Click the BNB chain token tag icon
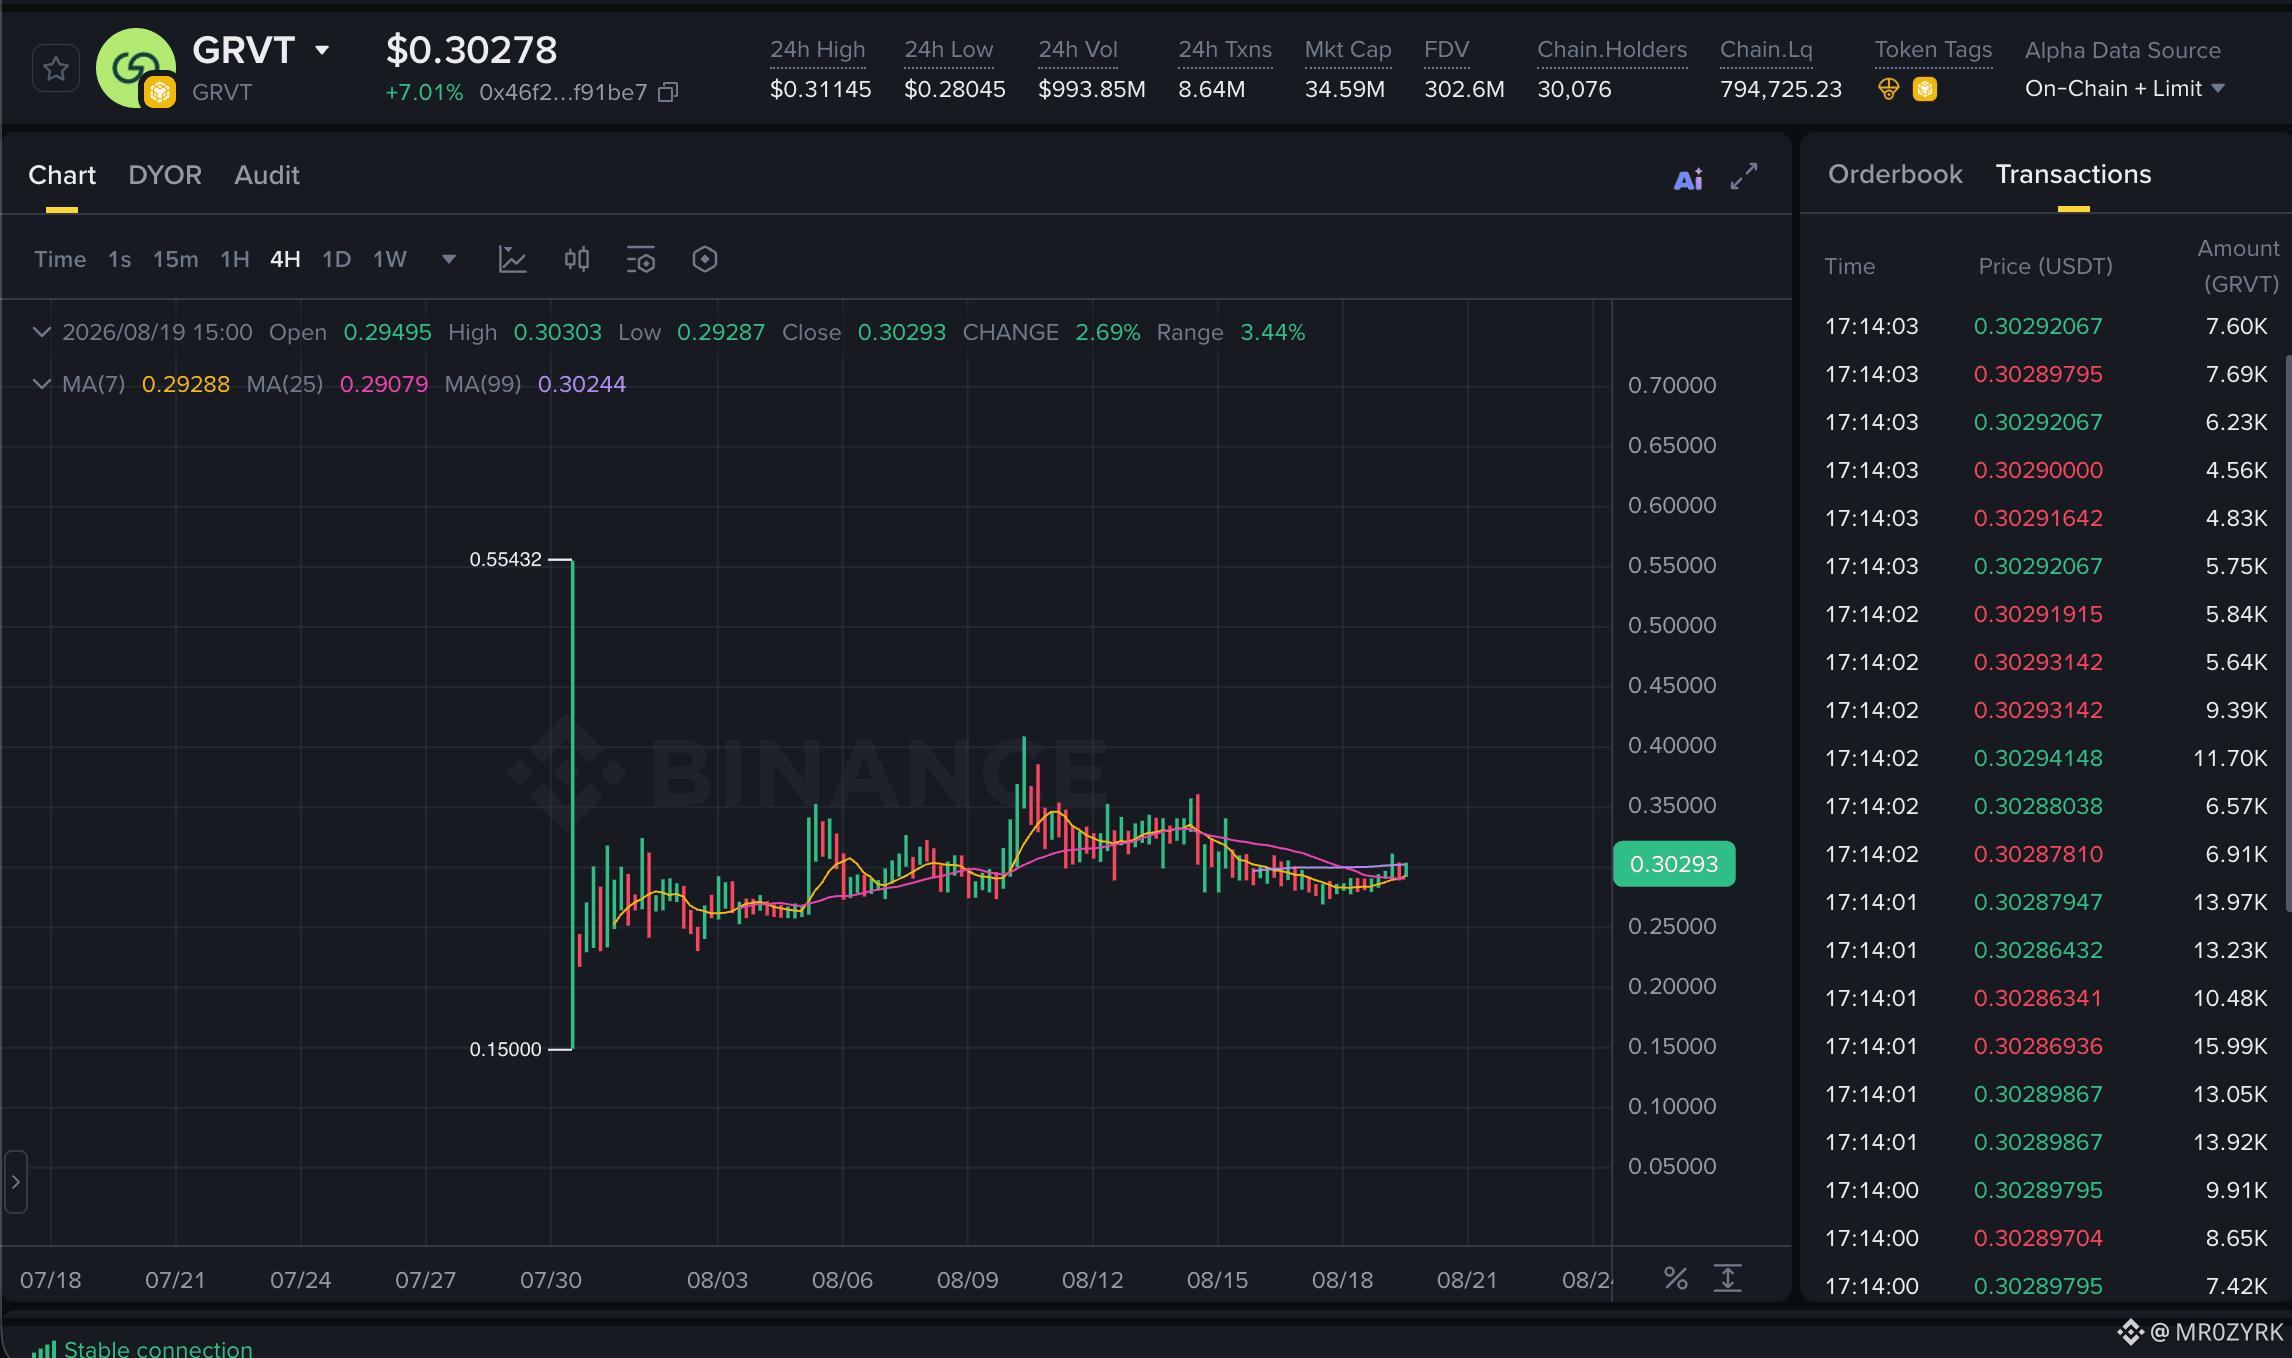Screen dimensions: 2292x1358 [x=1925, y=89]
